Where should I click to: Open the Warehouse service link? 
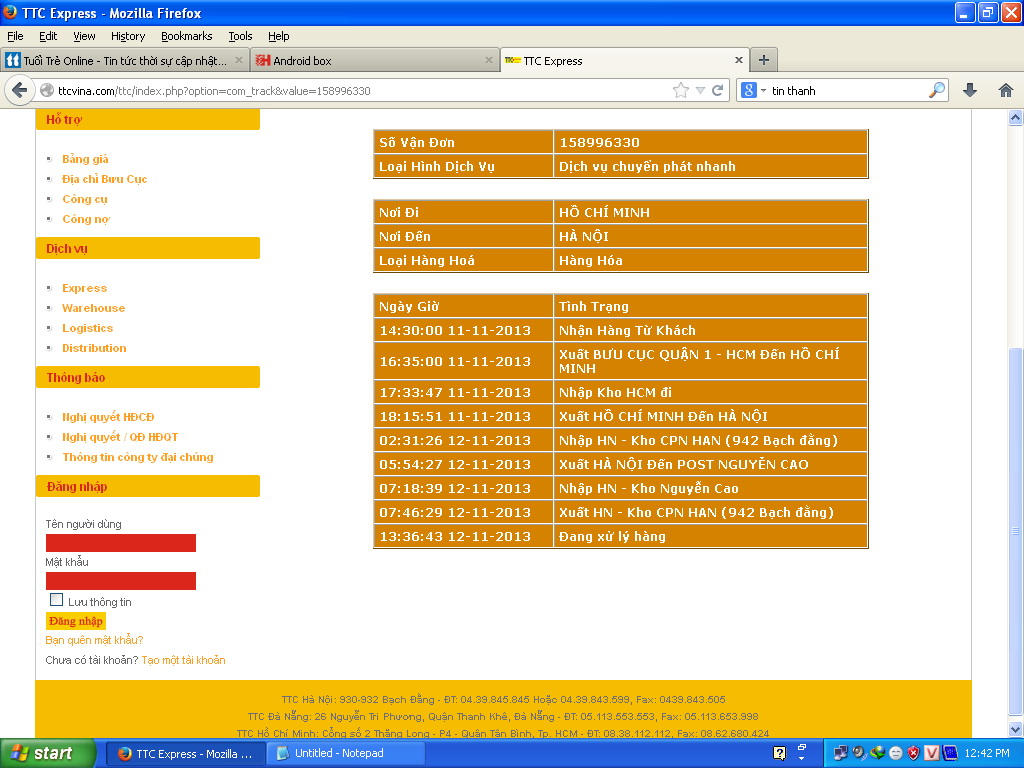(x=93, y=308)
